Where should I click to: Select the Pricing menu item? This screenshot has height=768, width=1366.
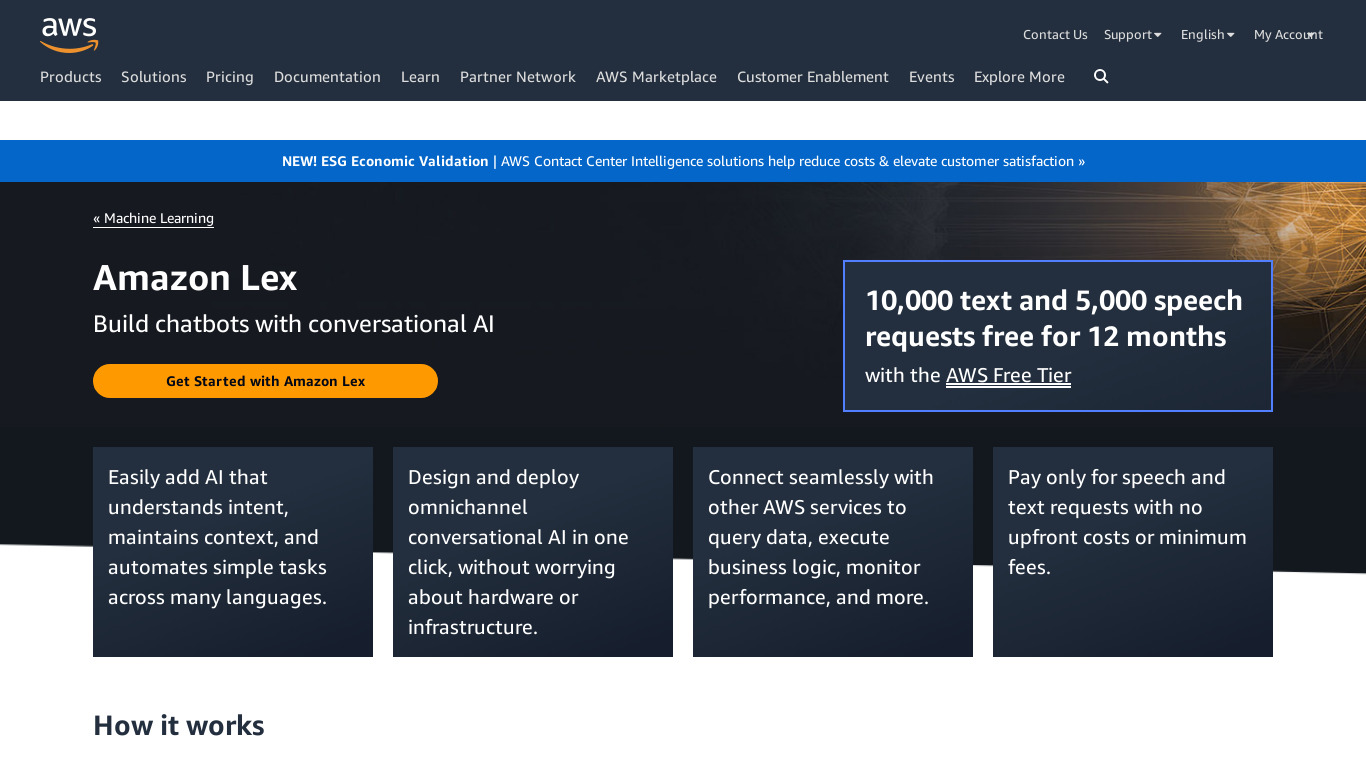click(x=230, y=77)
